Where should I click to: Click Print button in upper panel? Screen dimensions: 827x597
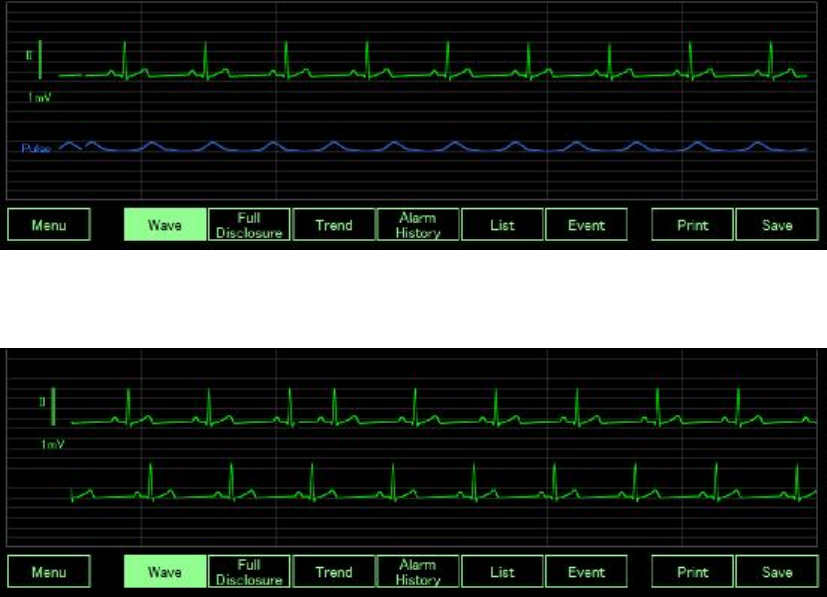[693, 225]
